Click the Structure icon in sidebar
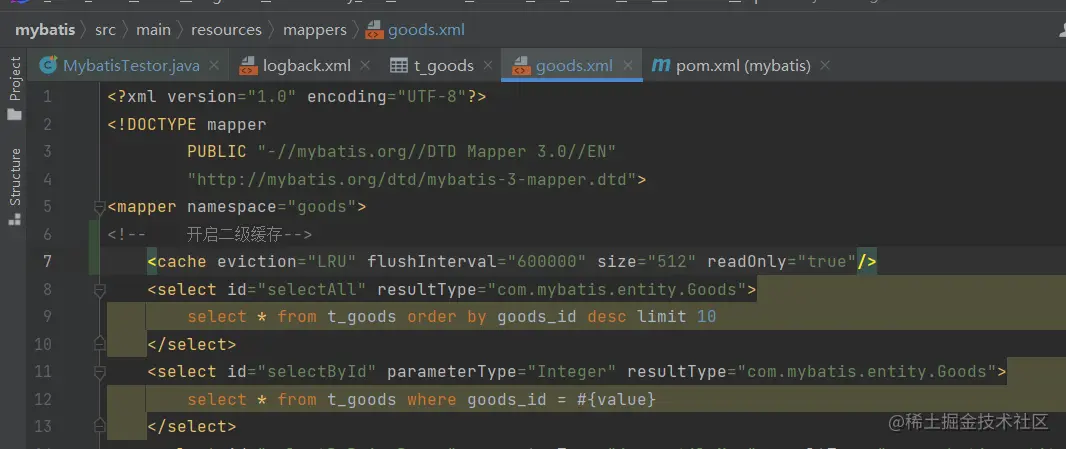 14,219
